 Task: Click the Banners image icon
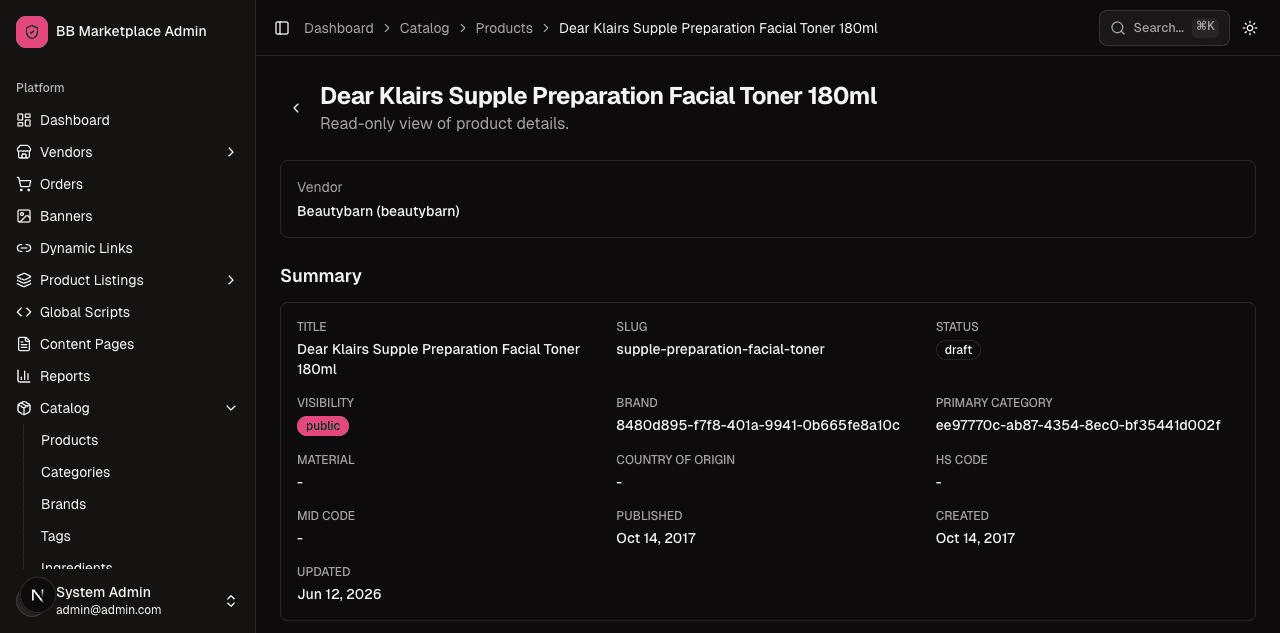click(x=24, y=216)
